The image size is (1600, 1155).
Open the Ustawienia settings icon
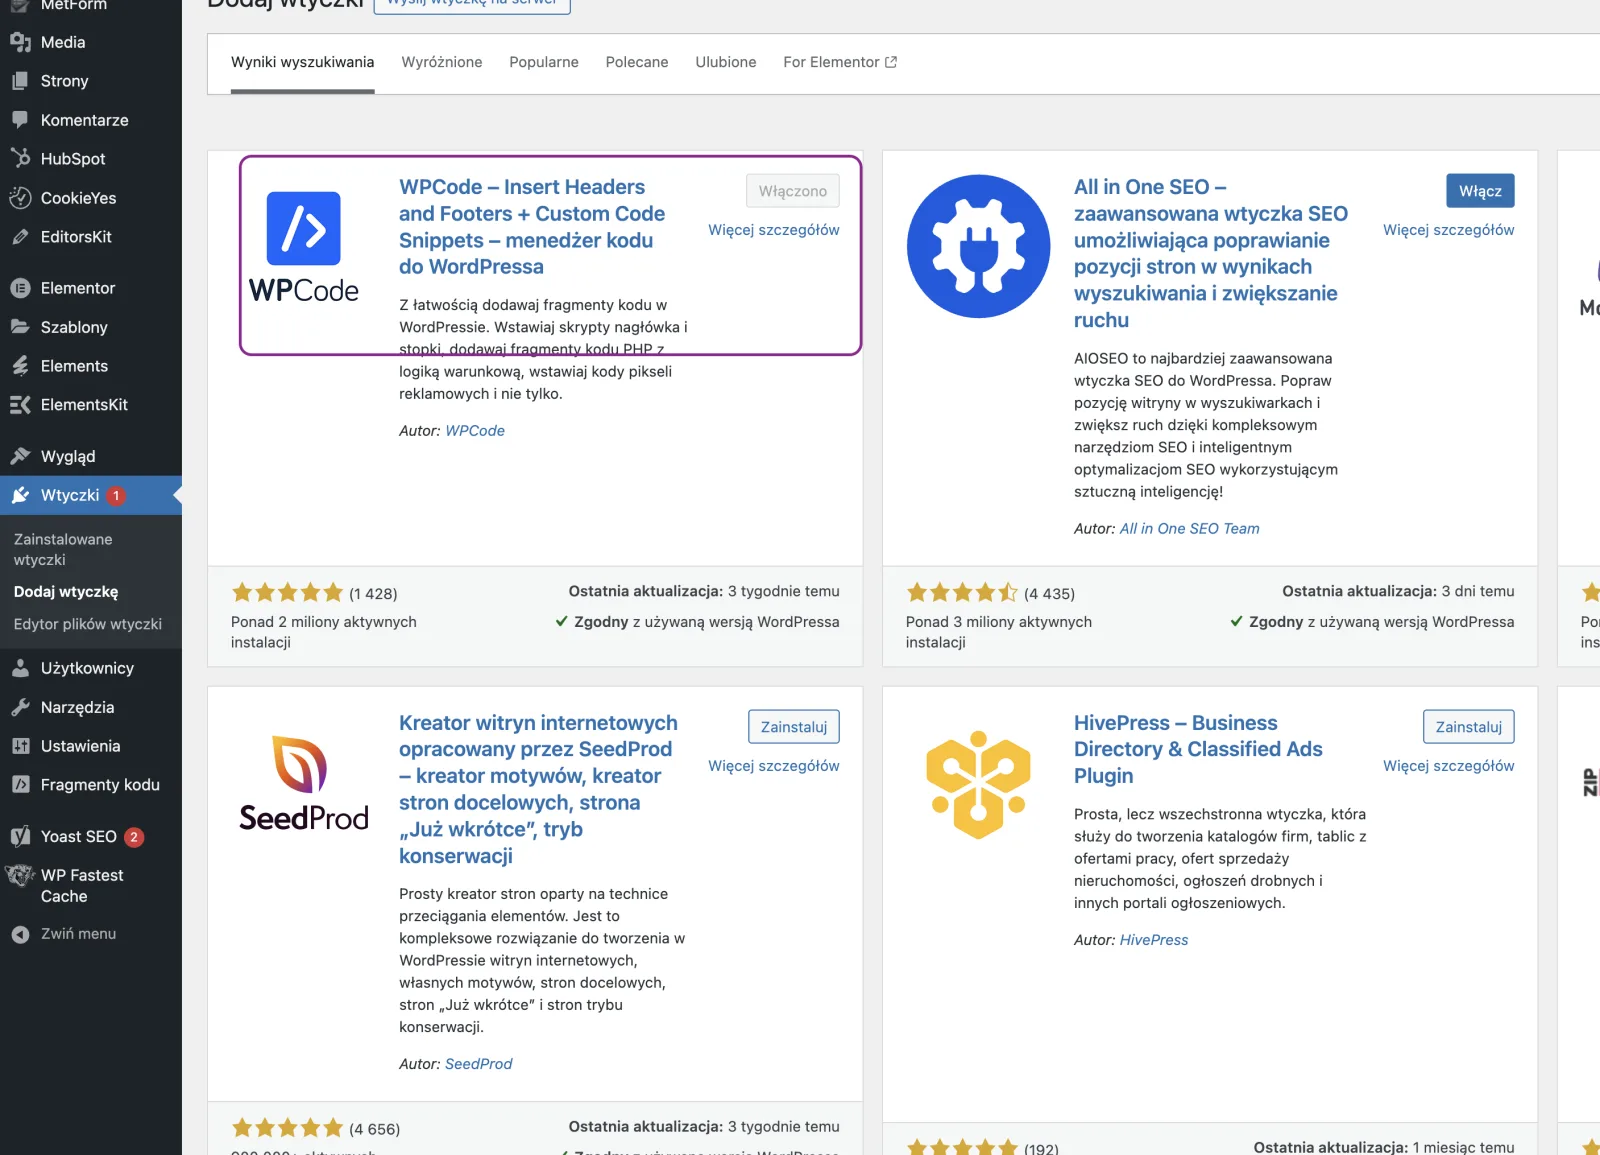tap(20, 746)
